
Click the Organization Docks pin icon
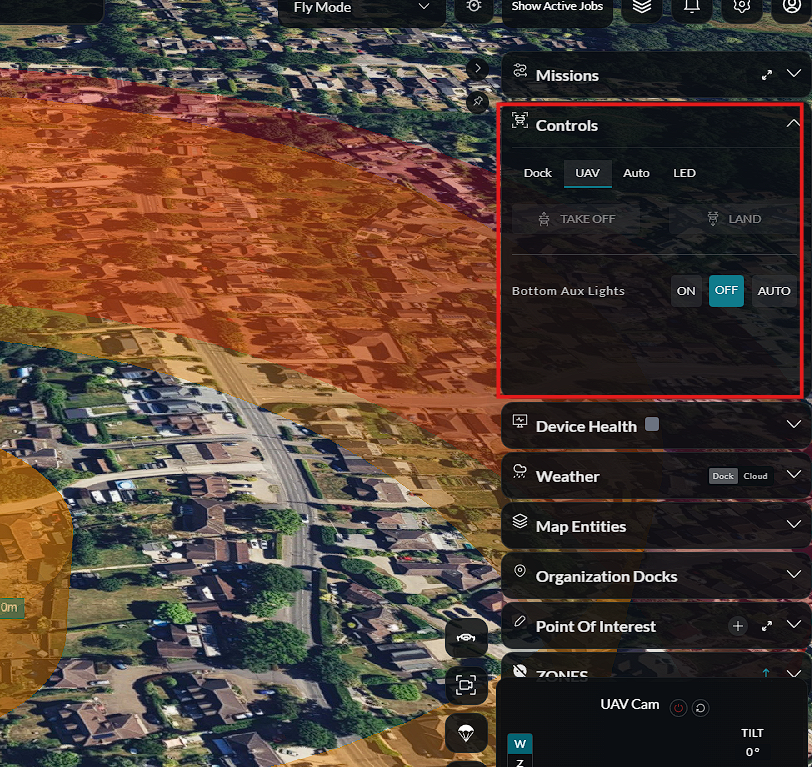520,571
